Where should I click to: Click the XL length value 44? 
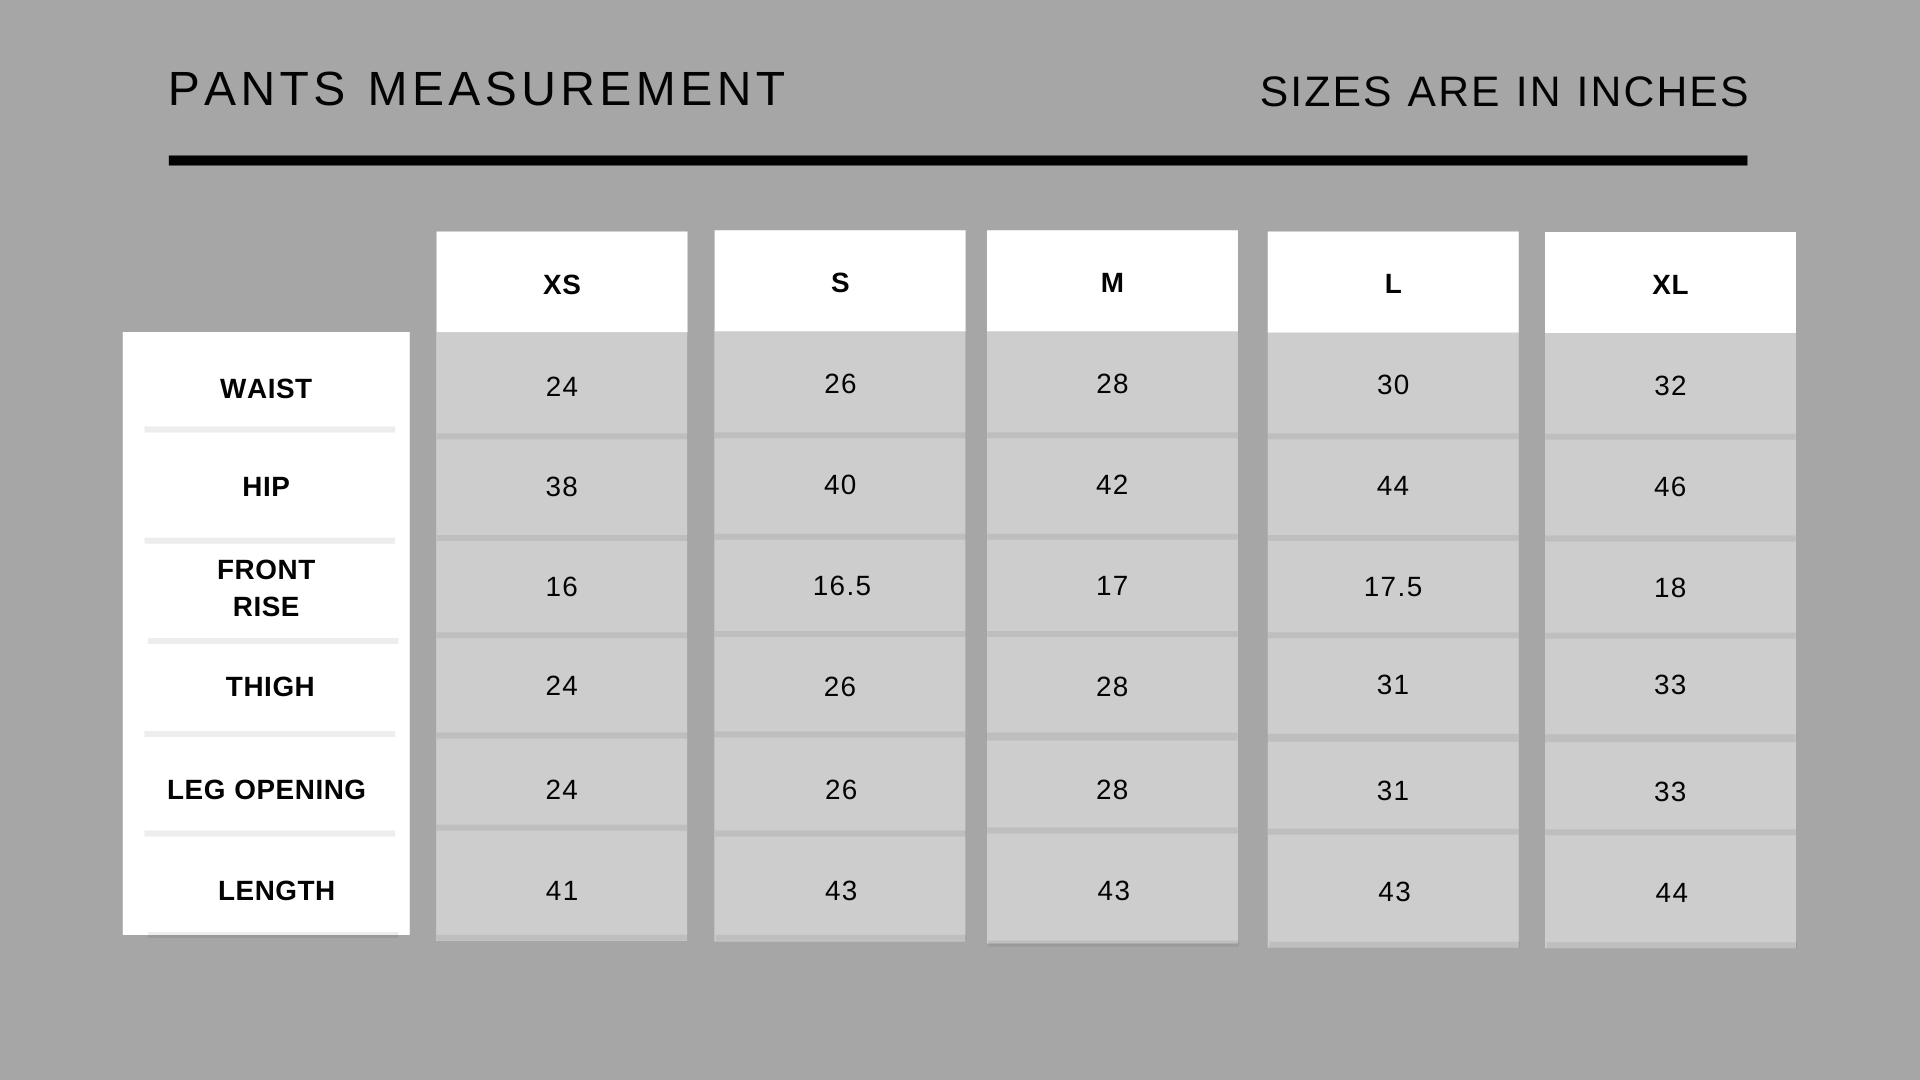click(1671, 893)
